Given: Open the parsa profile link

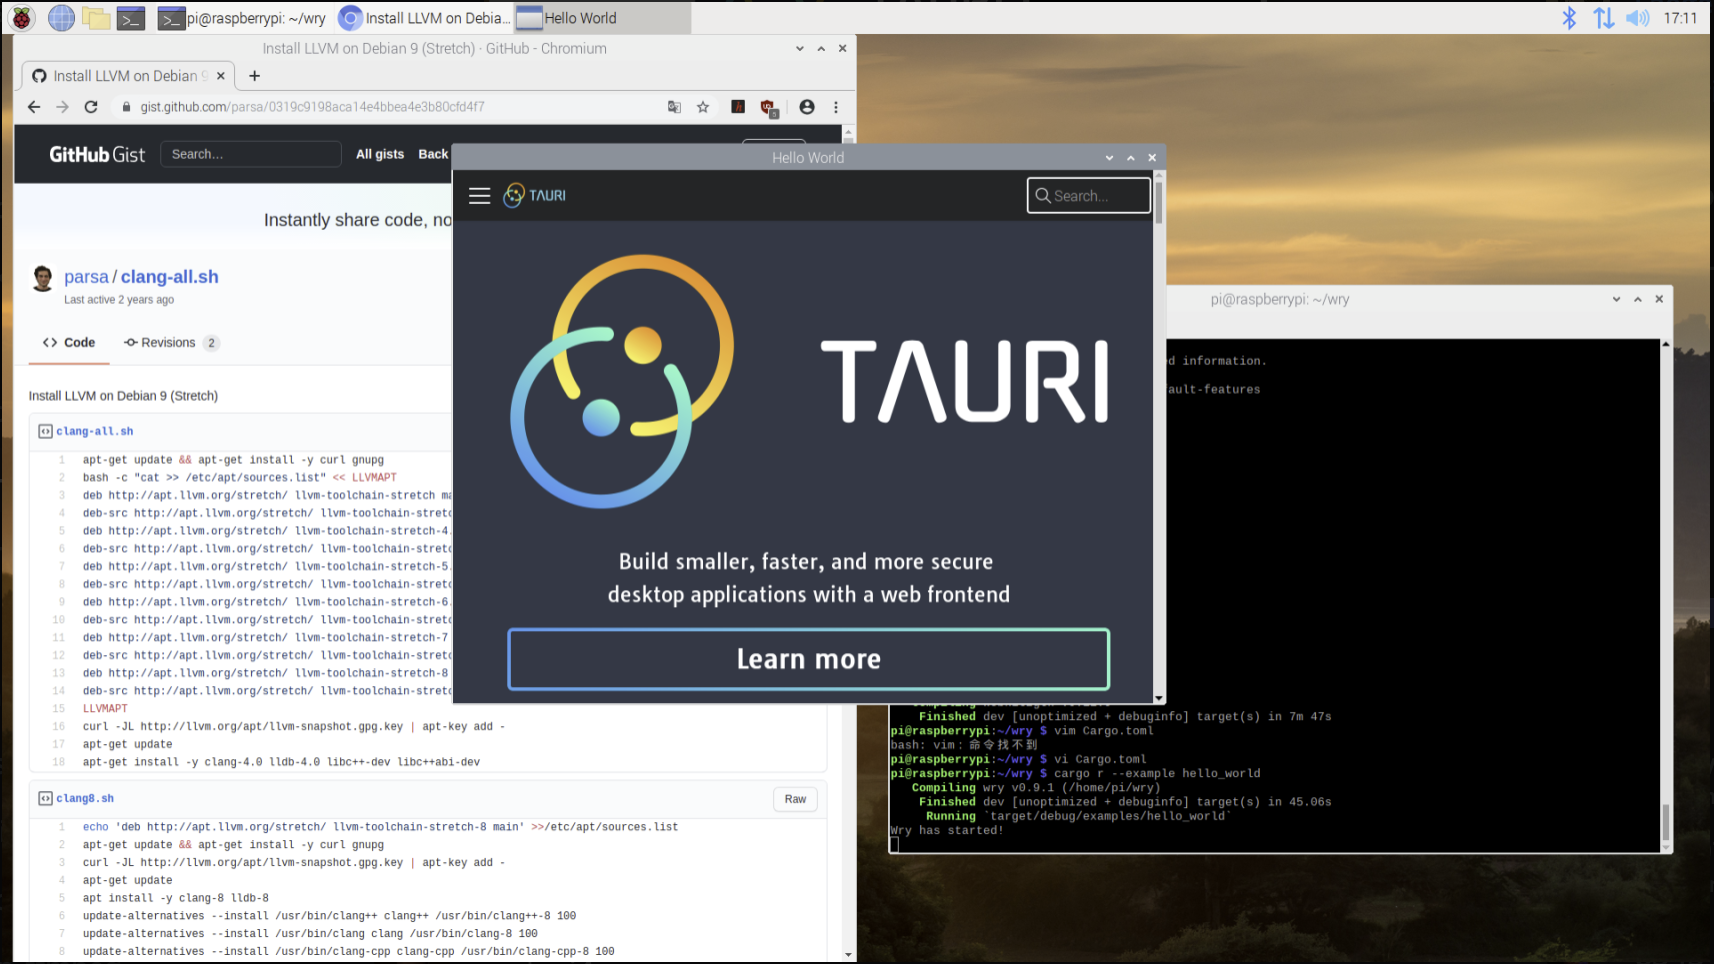Looking at the screenshot, I should (86, 276).
